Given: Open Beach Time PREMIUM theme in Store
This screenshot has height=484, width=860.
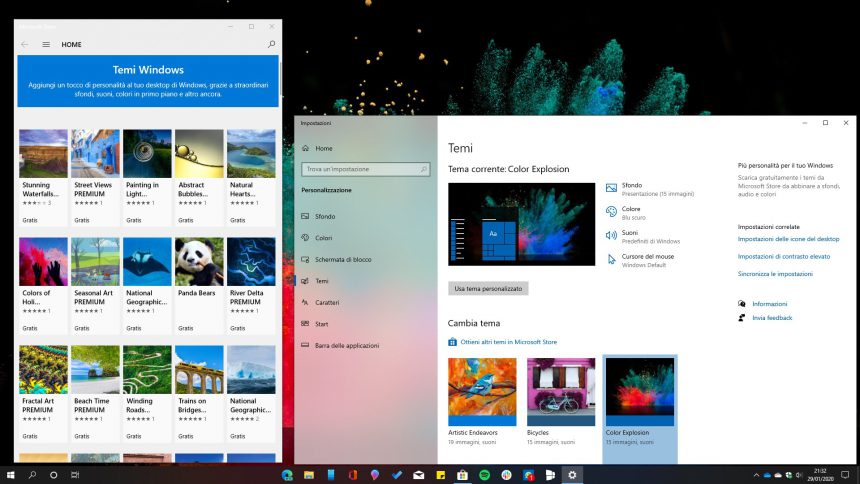Looking at the screenshot, I should (95, 393).
